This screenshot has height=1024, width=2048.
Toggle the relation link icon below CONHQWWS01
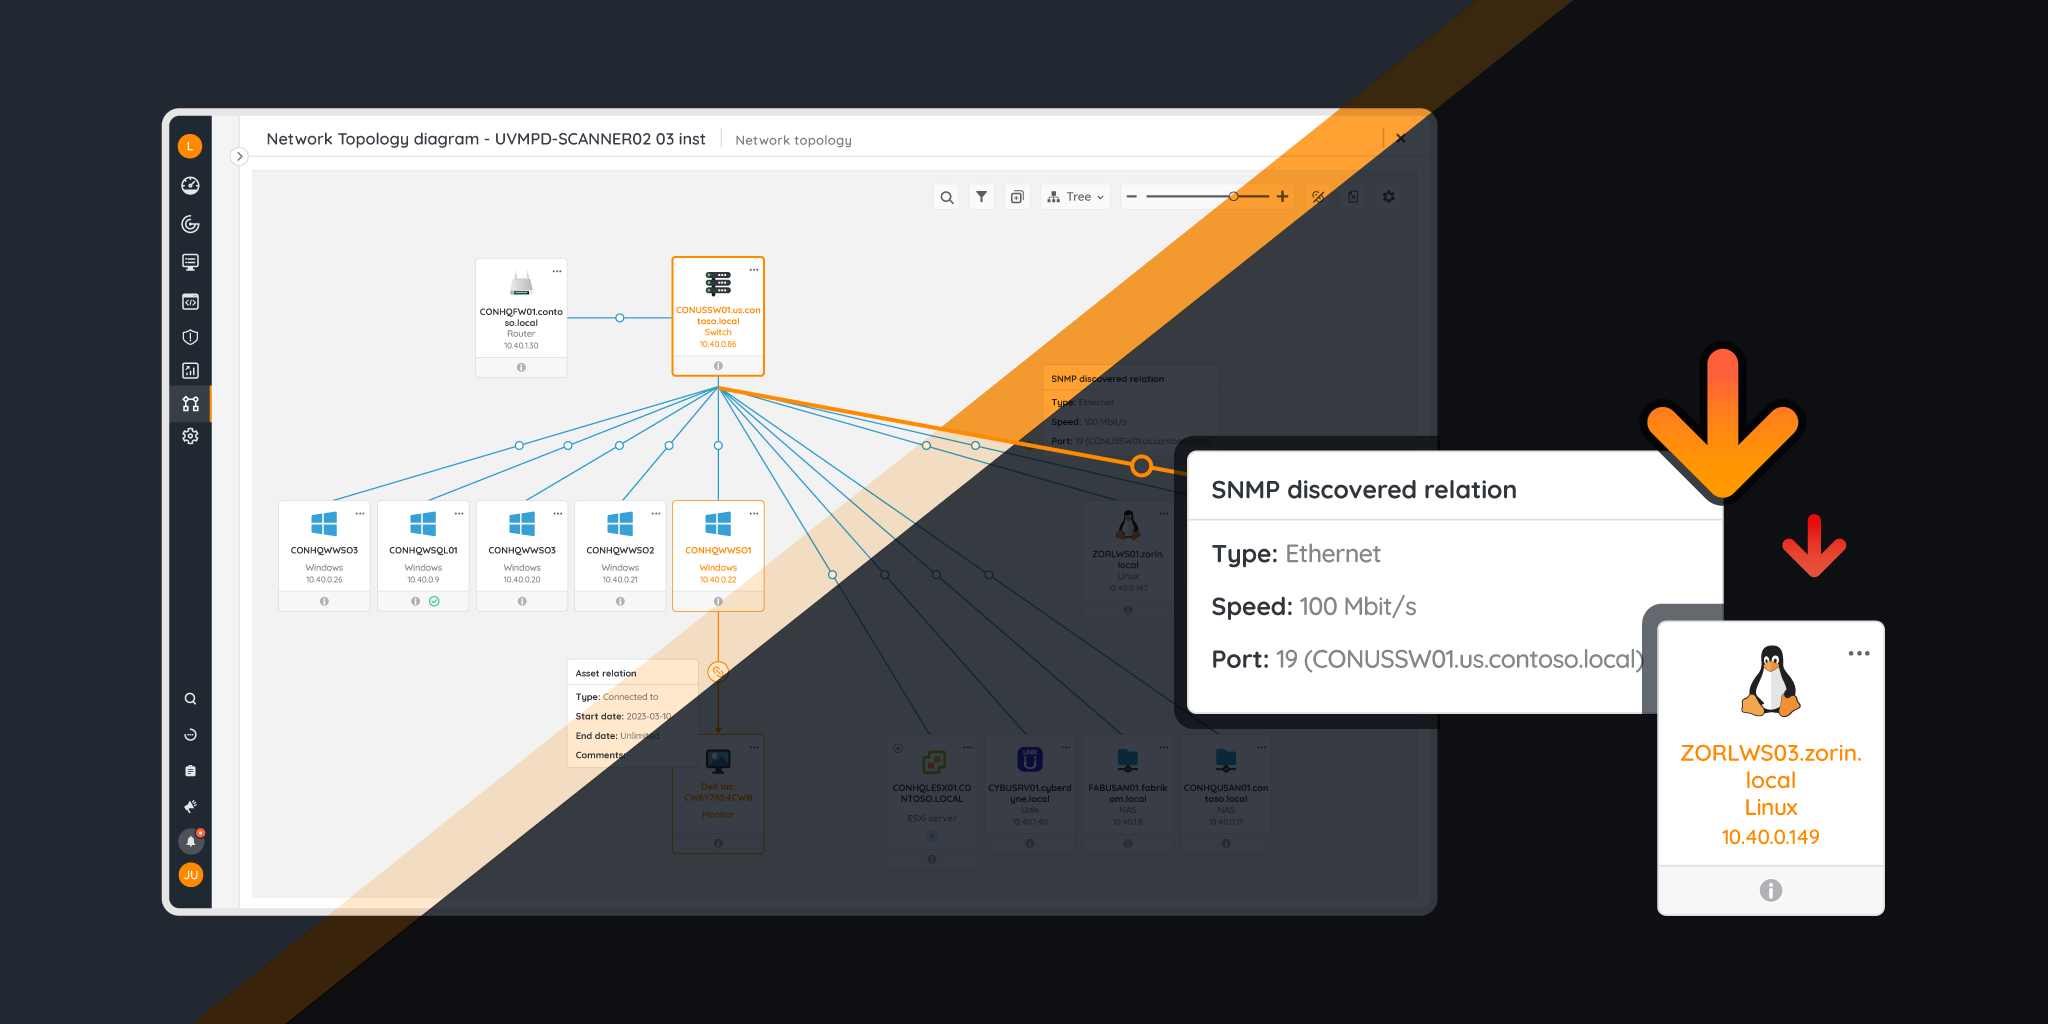(x=717, y=671)
